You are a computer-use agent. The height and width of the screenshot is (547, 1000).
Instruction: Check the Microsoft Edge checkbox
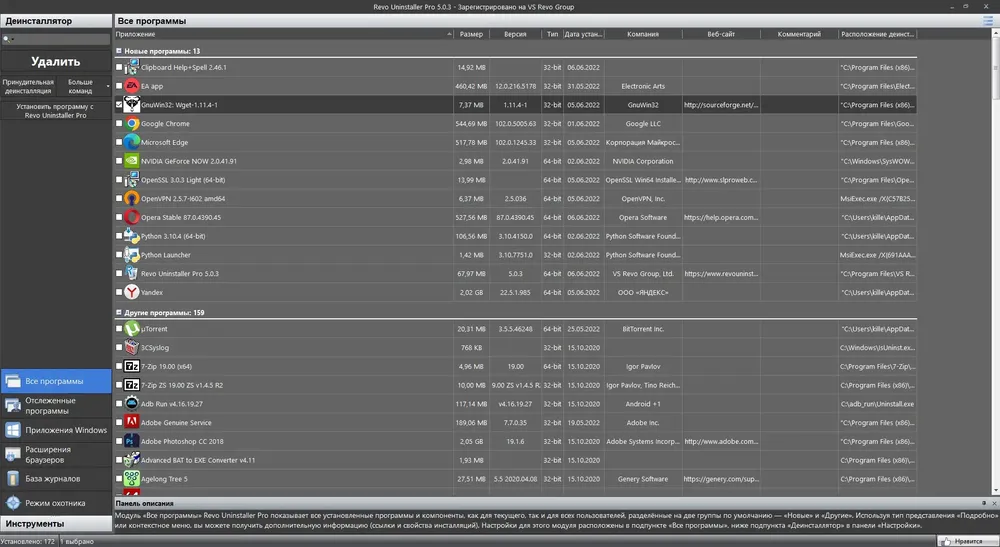pos(119,142)
